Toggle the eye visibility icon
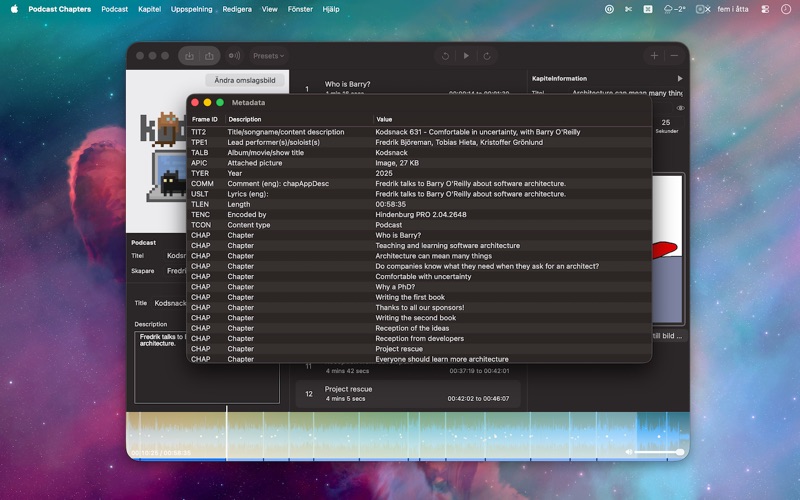 (x=680, y=108)
